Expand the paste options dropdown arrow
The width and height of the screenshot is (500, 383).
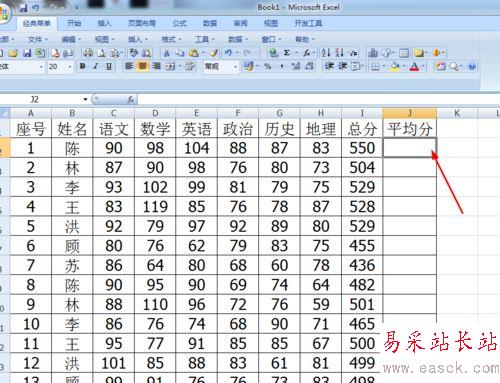203,53
